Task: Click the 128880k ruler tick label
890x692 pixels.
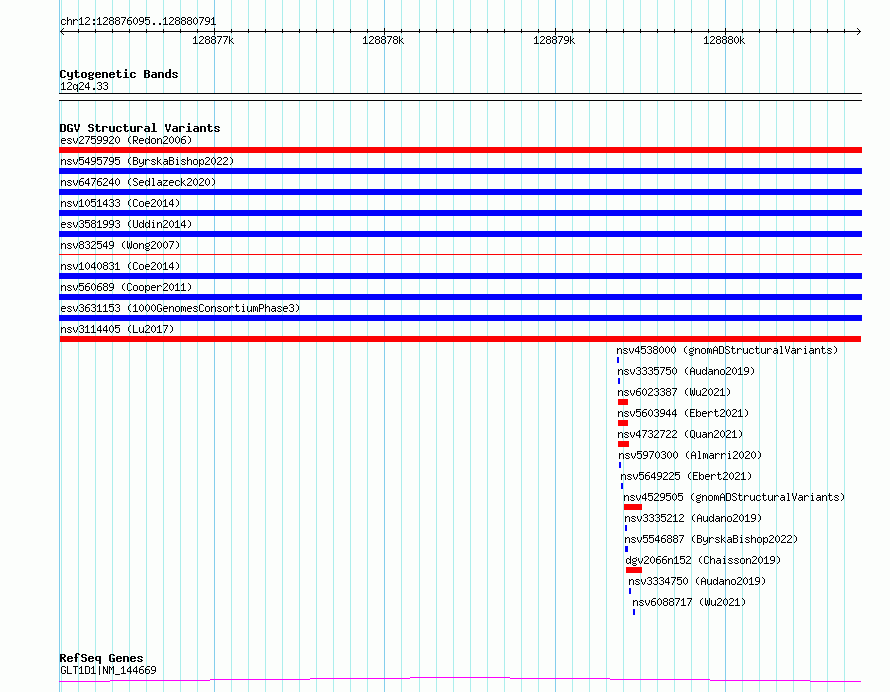Action: [724, 40]
